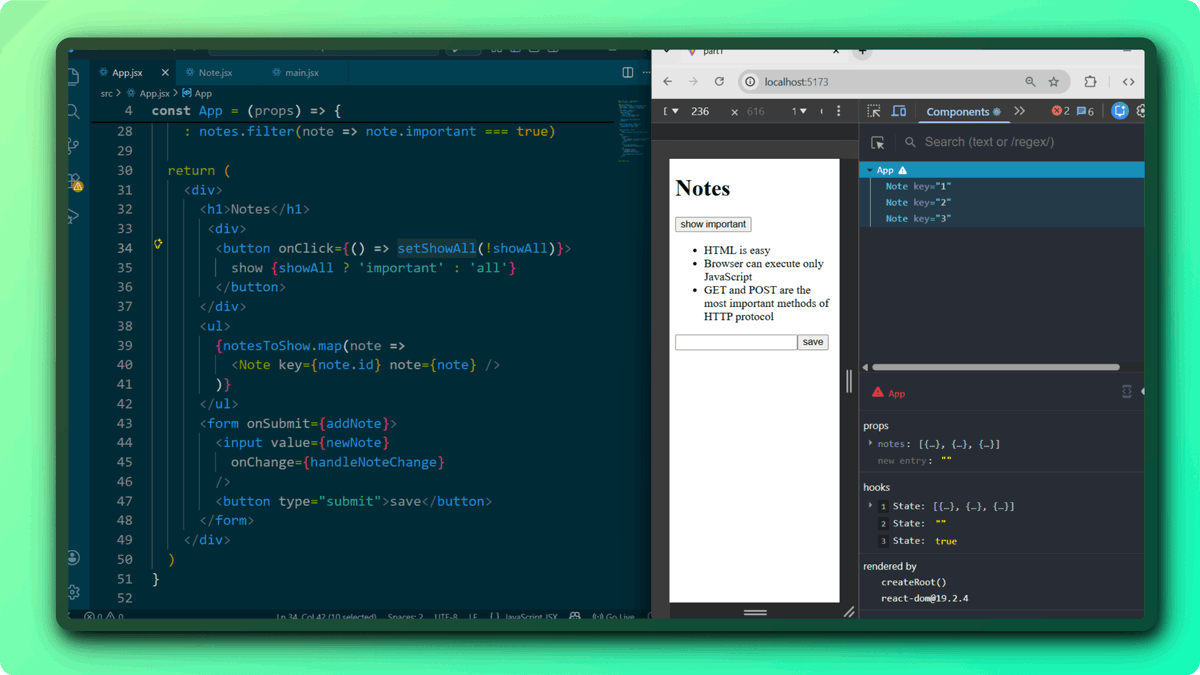Image resolution: width=1200 pixels, height=675 pixels.
Task: Click the errors and warnings status indicator
Action: tap(104, 617)
